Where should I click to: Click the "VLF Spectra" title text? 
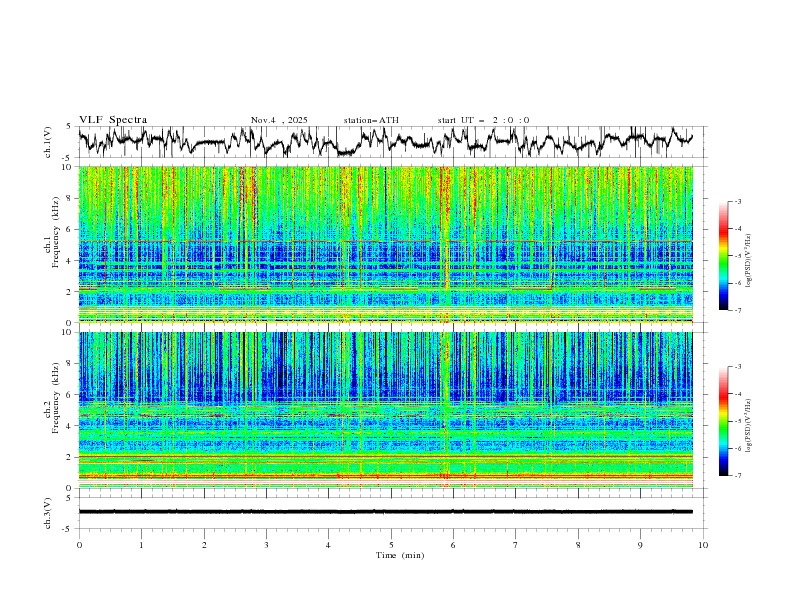coord(113,120)
